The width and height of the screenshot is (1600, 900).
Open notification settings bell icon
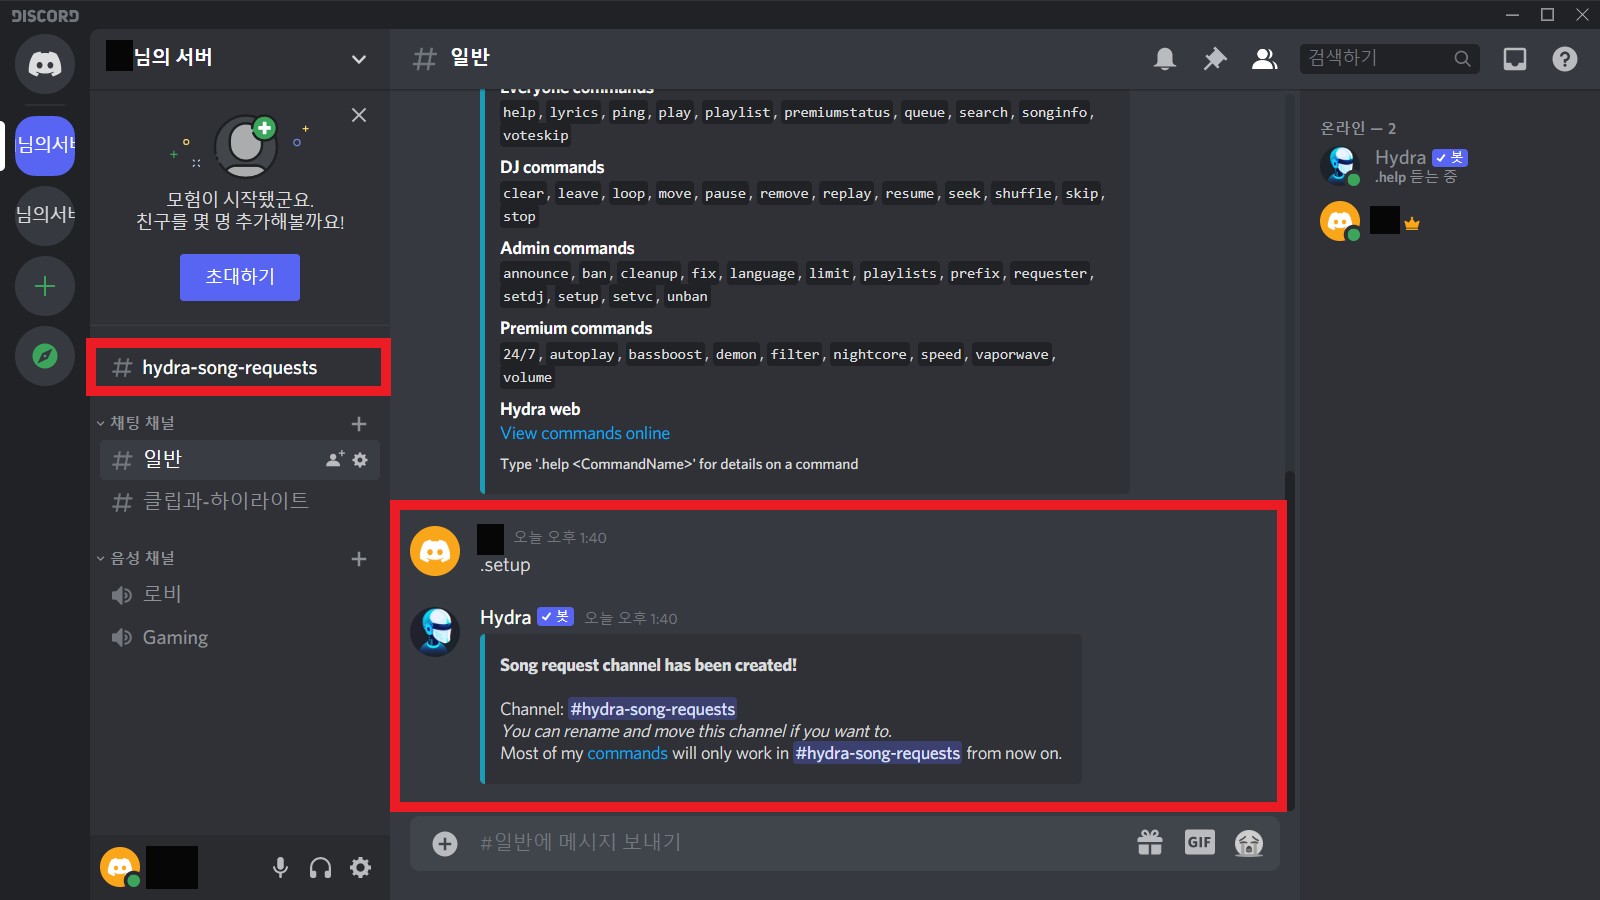tap(1165, 59)
